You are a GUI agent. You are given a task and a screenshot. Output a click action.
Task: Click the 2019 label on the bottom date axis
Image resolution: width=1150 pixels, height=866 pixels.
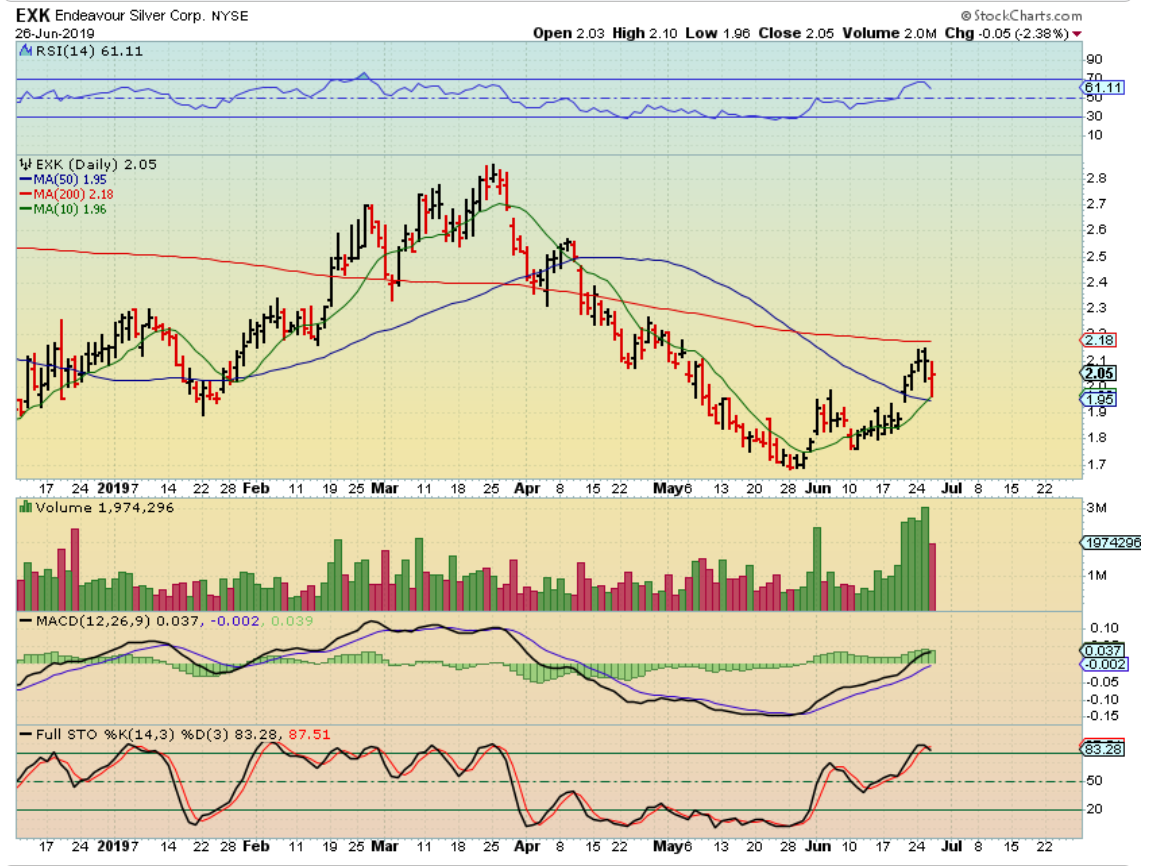pyautogui.click(x=114, y=846)
